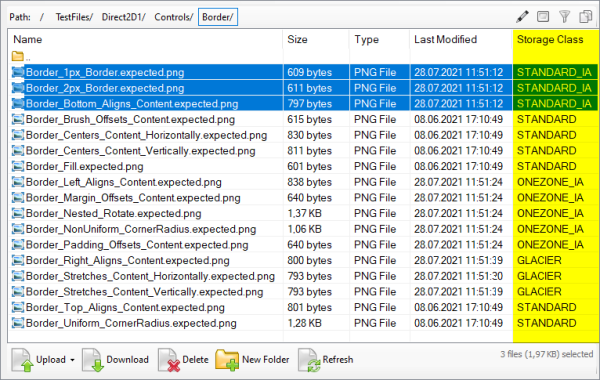The width and height of the screenshot is (600, 380).
Task: Click file icon of Border_Left_Aligns_Content.expected.png
Action: [x=18, y=182]
